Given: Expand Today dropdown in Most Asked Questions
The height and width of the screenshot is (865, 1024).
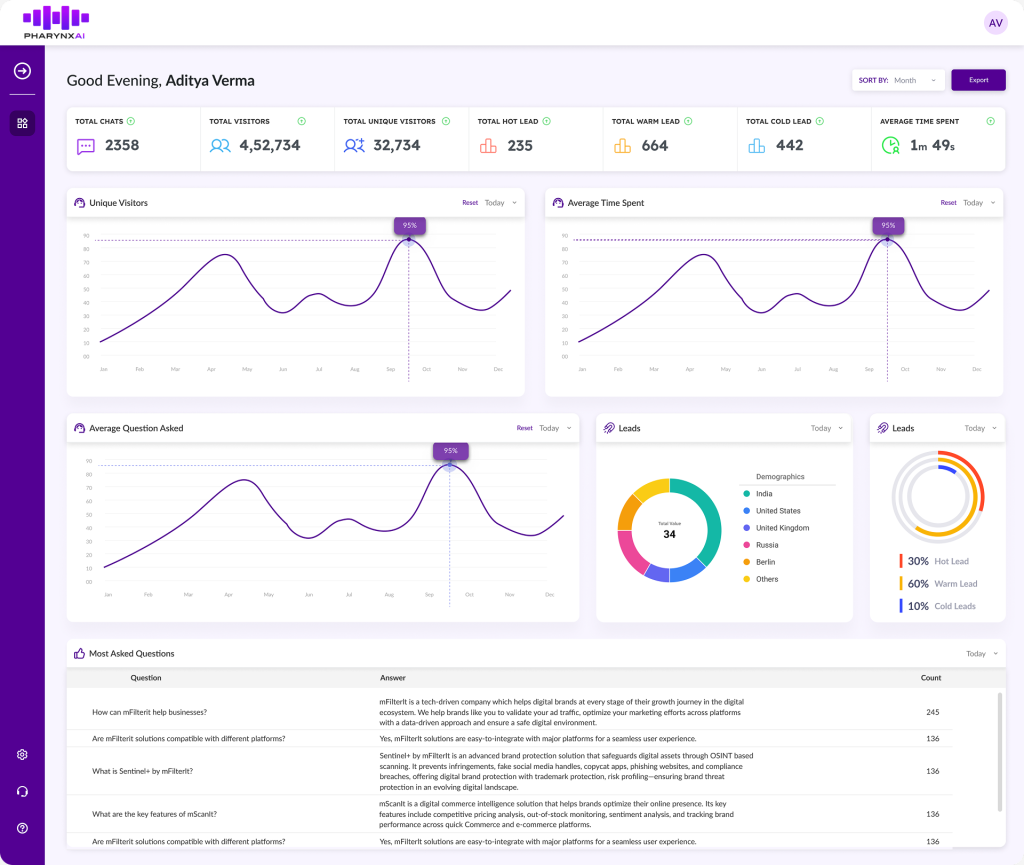Looking at the screenshot, I should [x=981, y=654].
